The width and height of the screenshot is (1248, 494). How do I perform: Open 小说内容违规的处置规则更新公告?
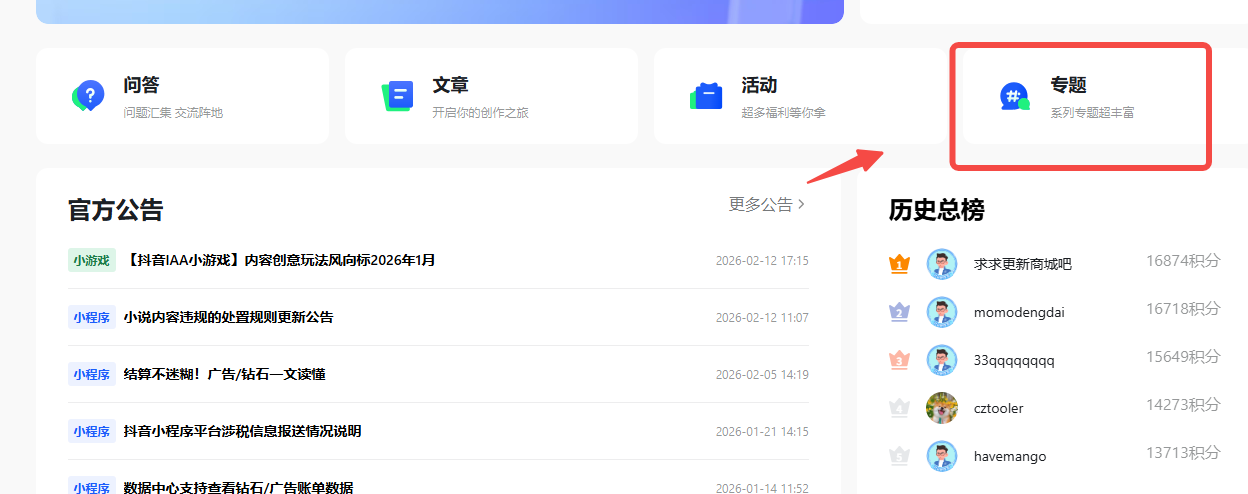click(x=228, y=317)
